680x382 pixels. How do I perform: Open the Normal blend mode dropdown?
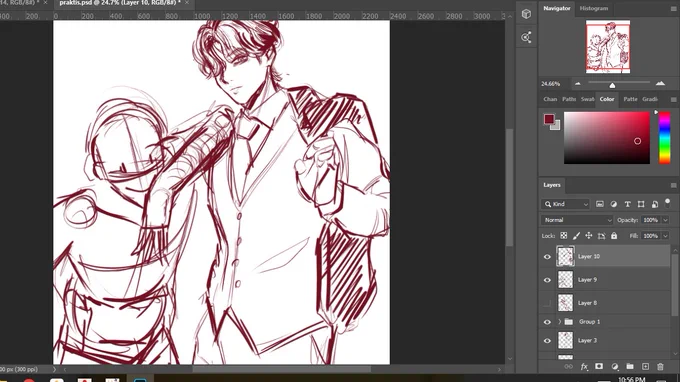tap(577, 220)
